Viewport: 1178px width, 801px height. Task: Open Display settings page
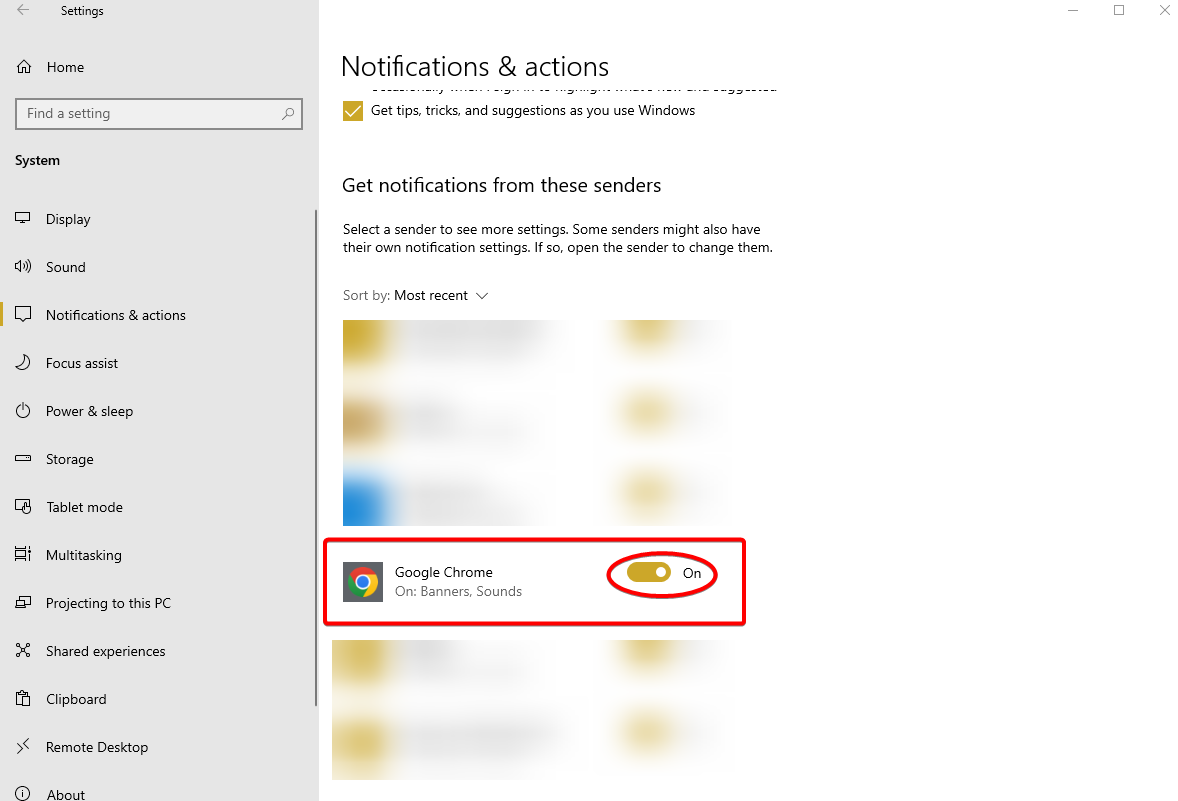[68, 219]
